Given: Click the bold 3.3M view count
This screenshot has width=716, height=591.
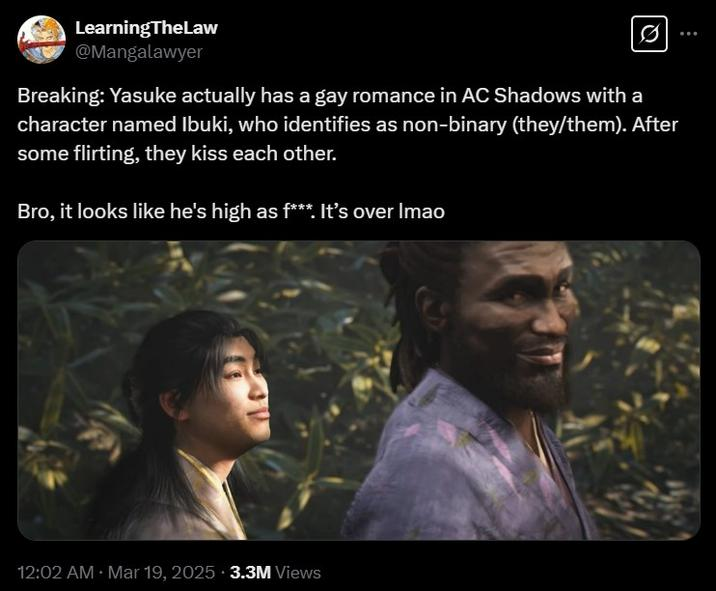Looking at the screenshot, I should pos(250,572).
